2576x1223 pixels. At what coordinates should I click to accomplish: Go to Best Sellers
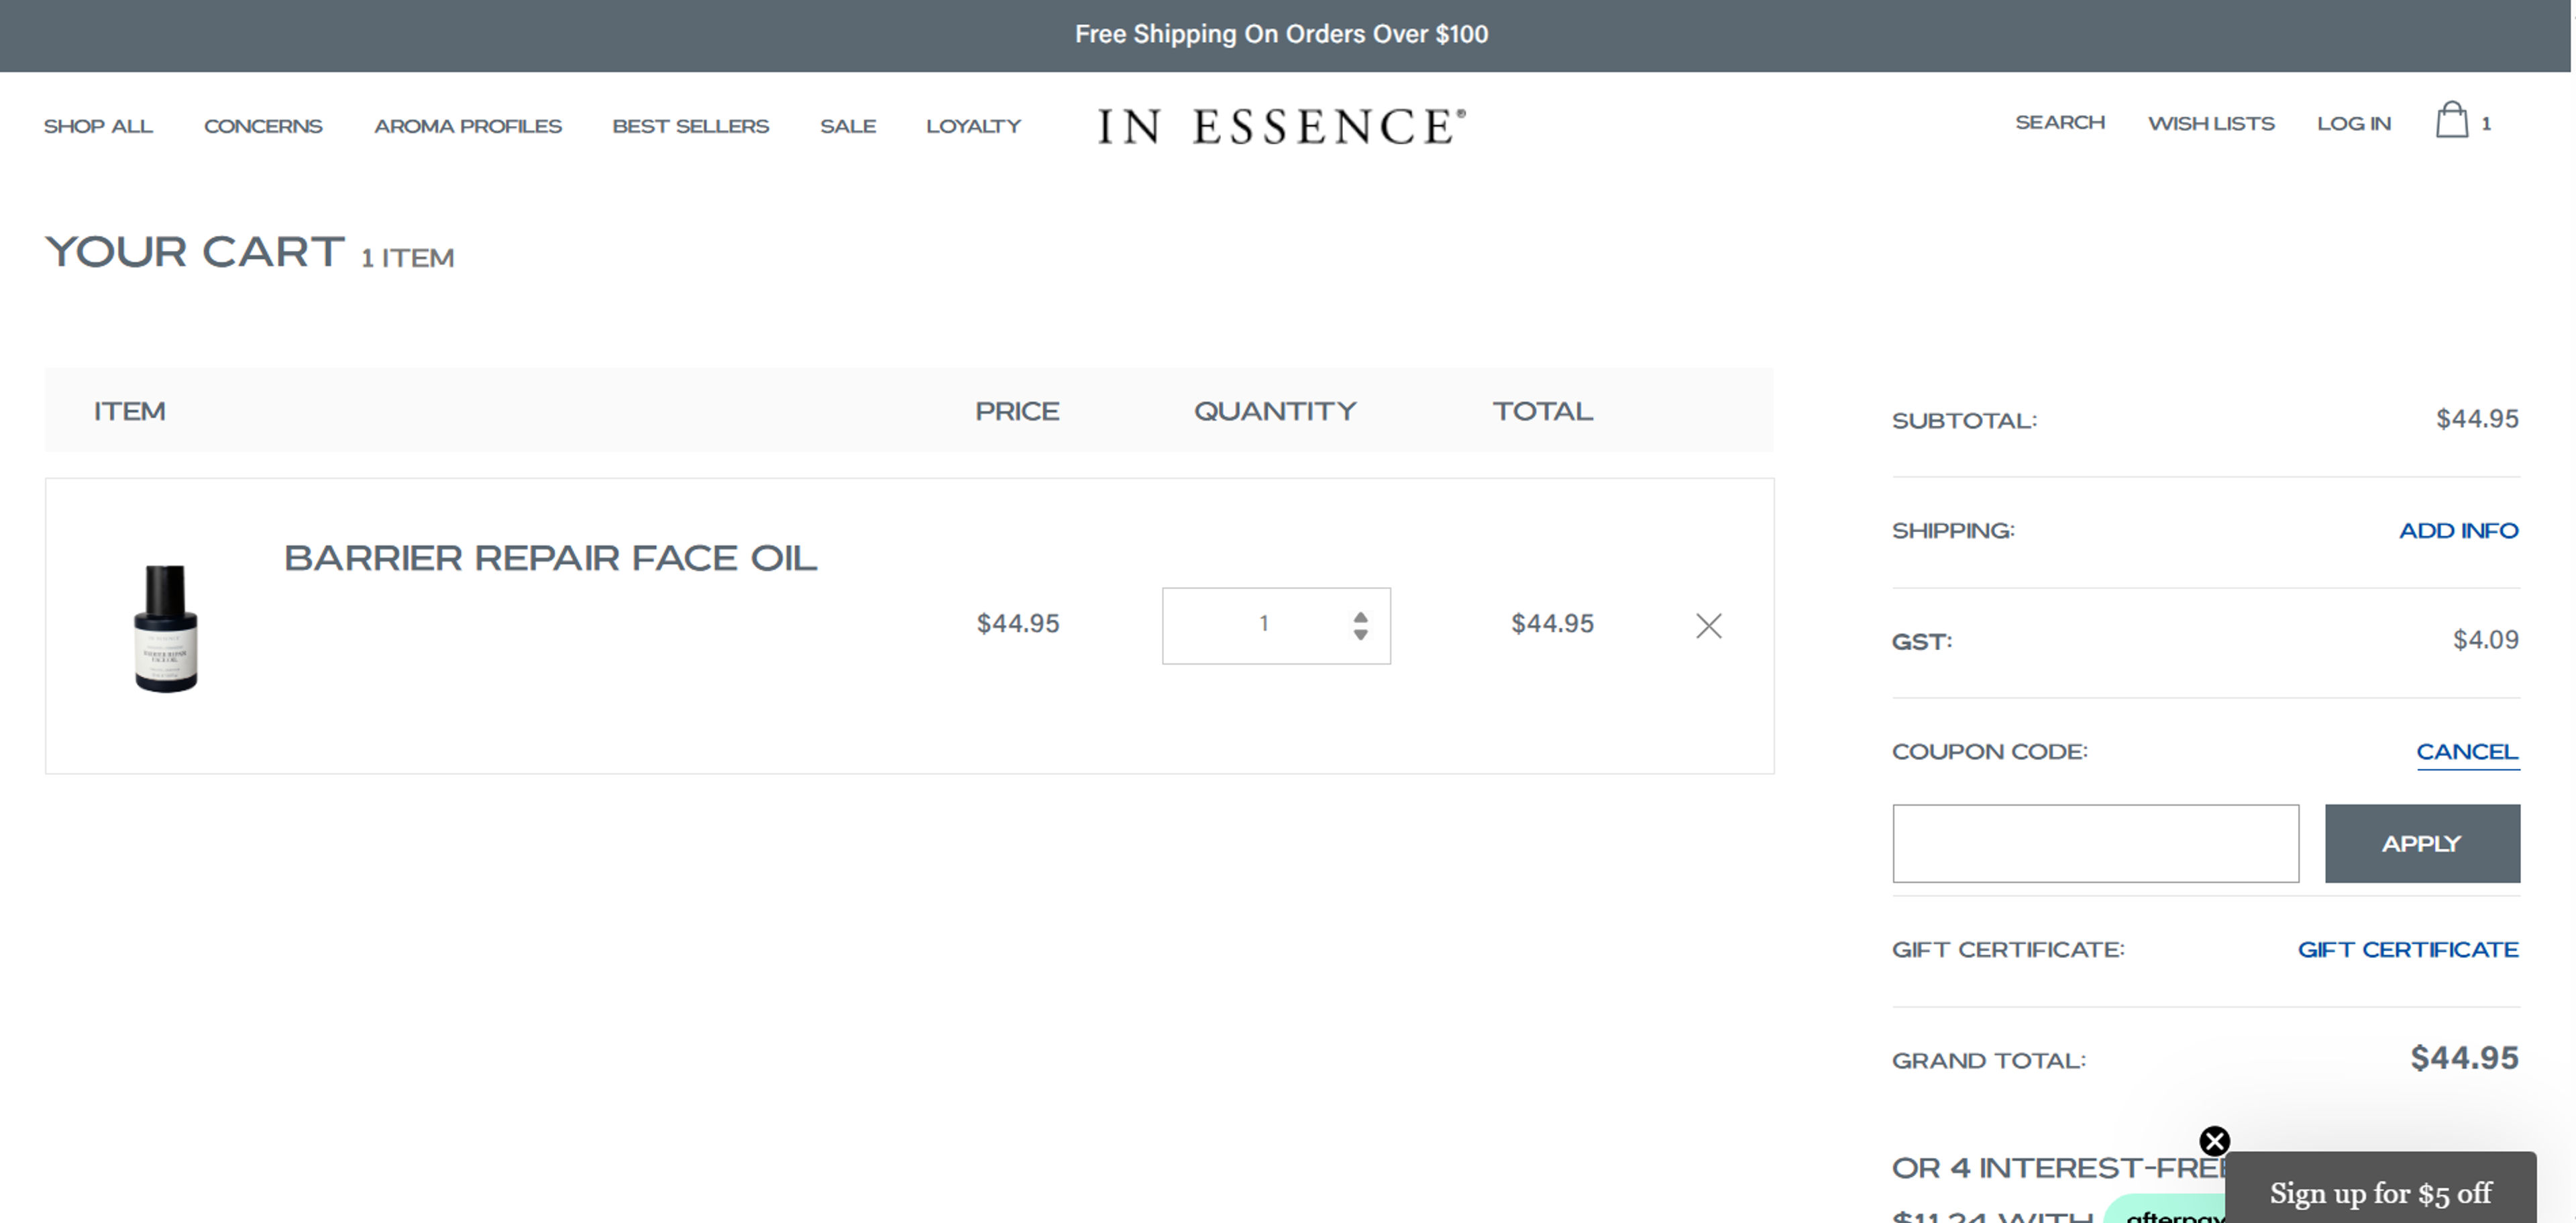tap(690, 127)
